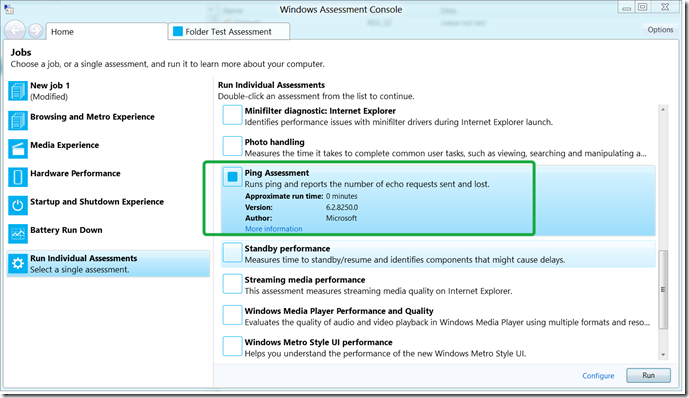Check the Streaming media performance box
689x398 pixels.
point(232,284)
